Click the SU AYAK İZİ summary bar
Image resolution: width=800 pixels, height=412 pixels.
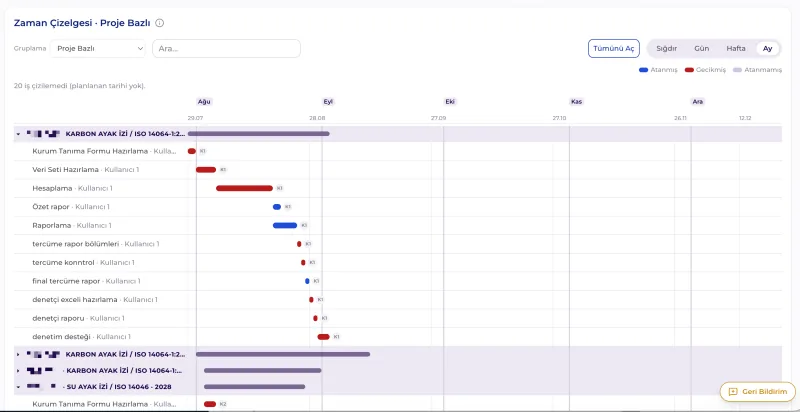[255, 387]
